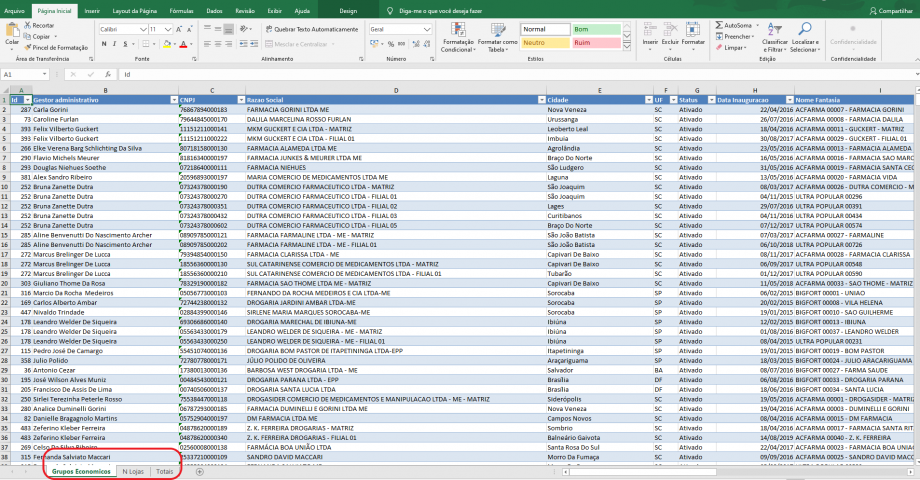The image size is (920, 480).
Task: Apply the Bom cell style
Action: [595, 29]
